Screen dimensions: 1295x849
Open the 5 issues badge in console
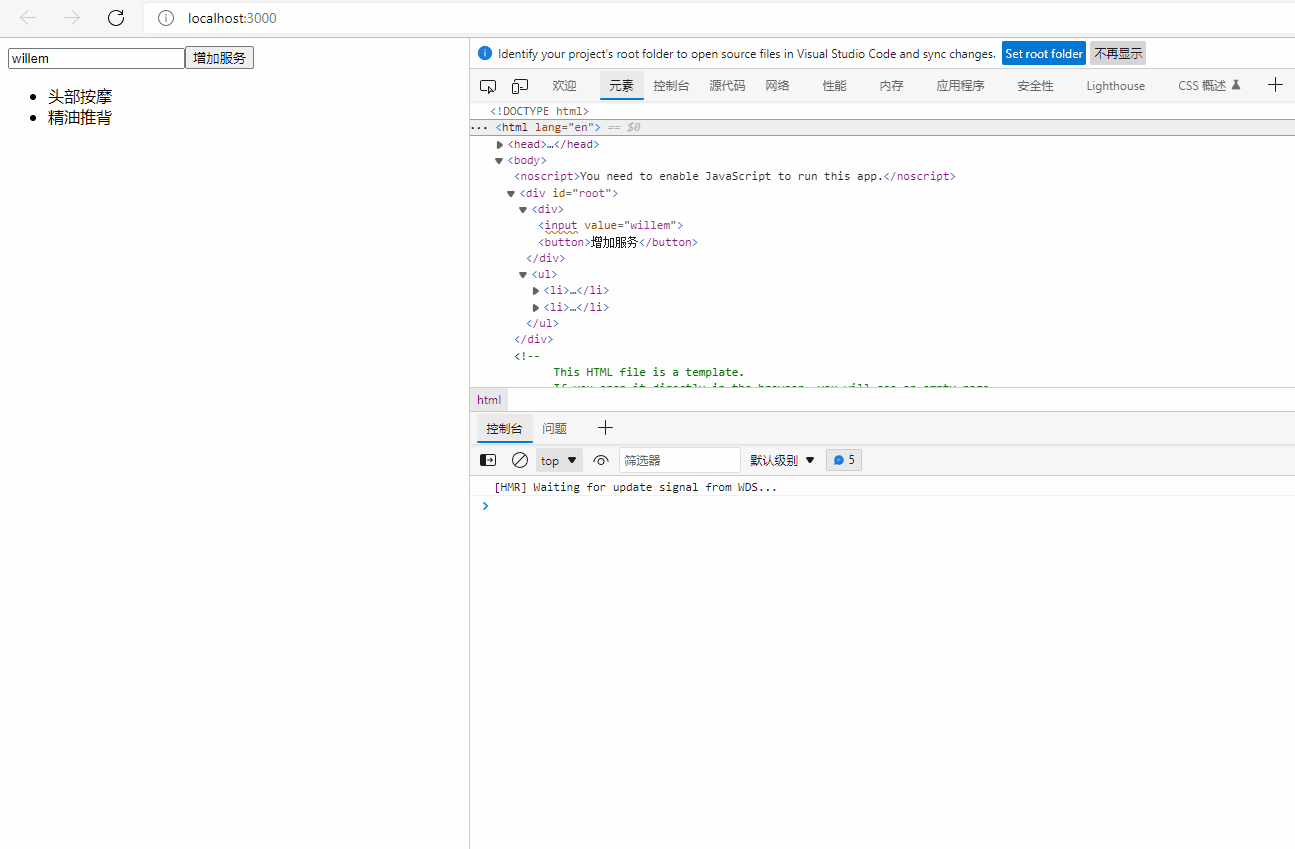pyautogui.click(x=844, y=460)
